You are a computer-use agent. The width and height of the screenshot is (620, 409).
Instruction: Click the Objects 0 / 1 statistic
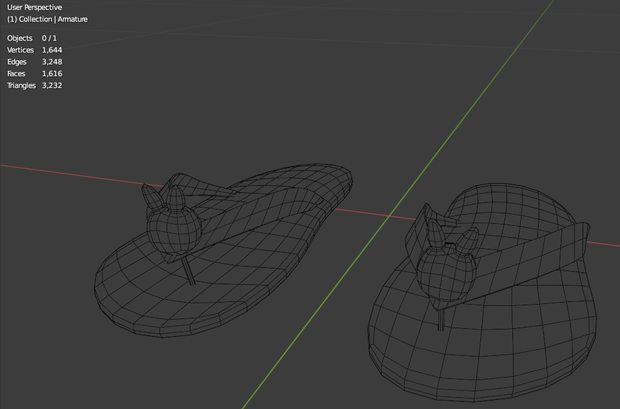32,38
